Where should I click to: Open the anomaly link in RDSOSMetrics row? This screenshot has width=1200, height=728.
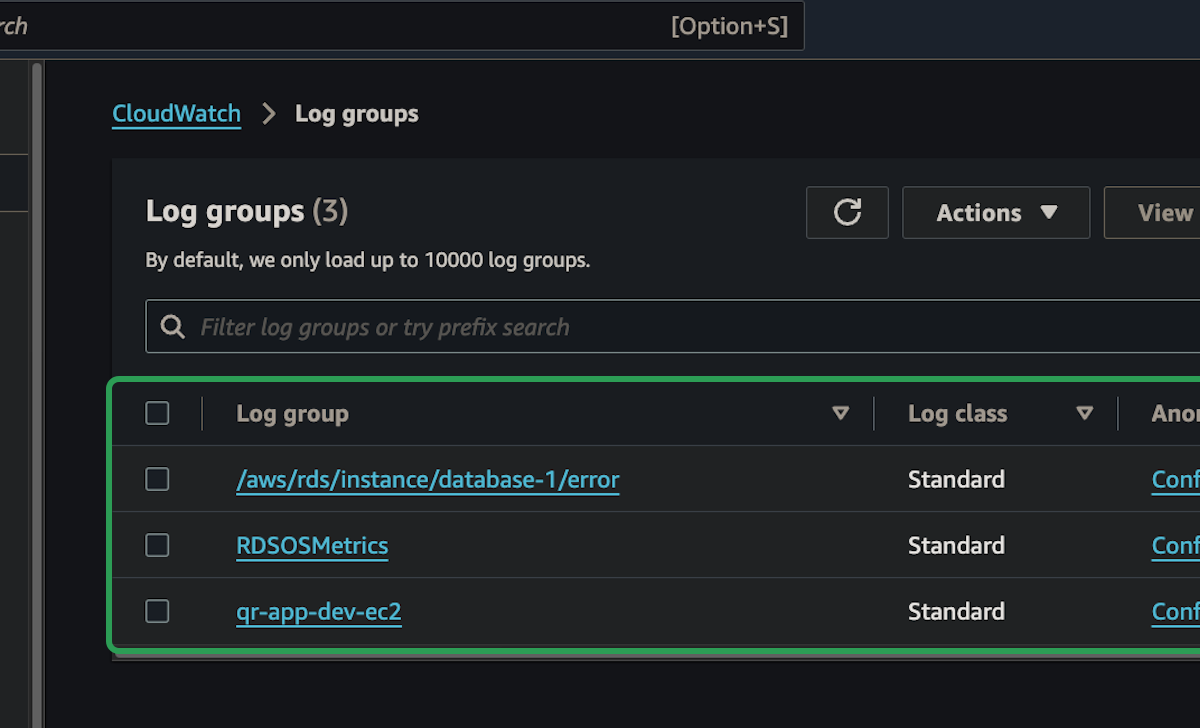tap(1176, 545)
